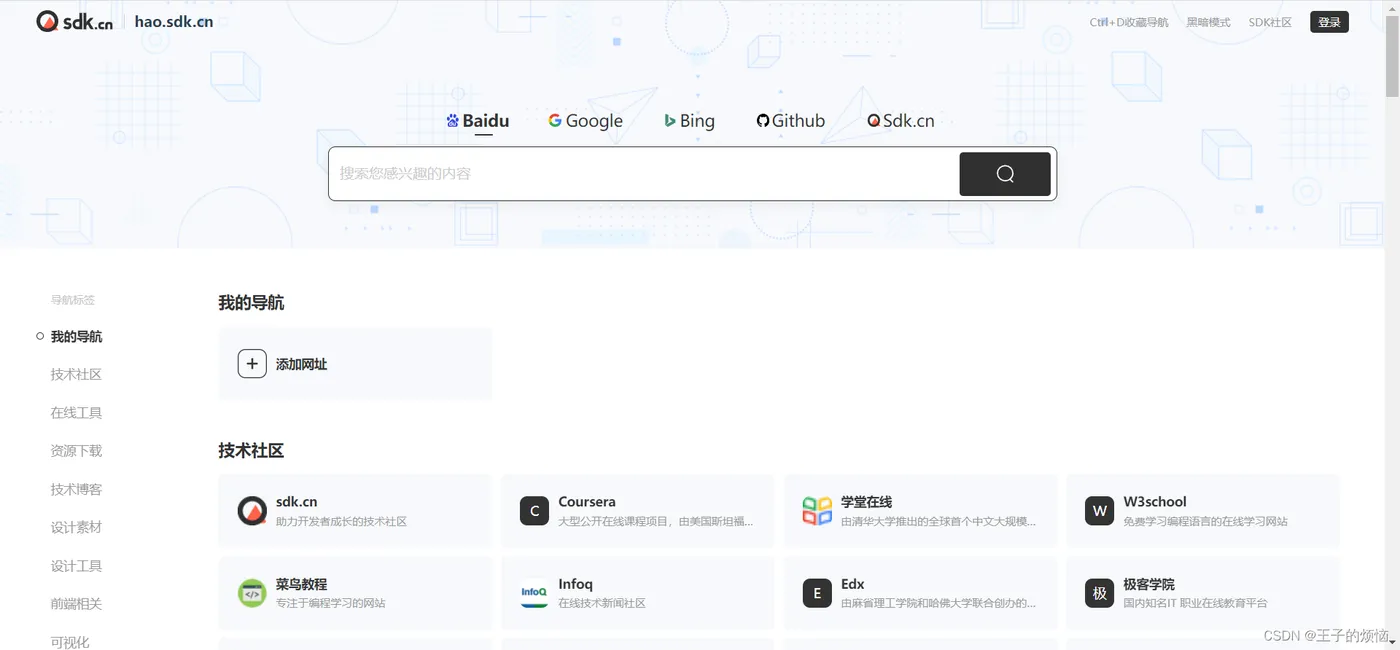The height and width of the screenshot is (650, 1400).
Task: Select 设计工具 in sidebar
Action: click(76, 566)
